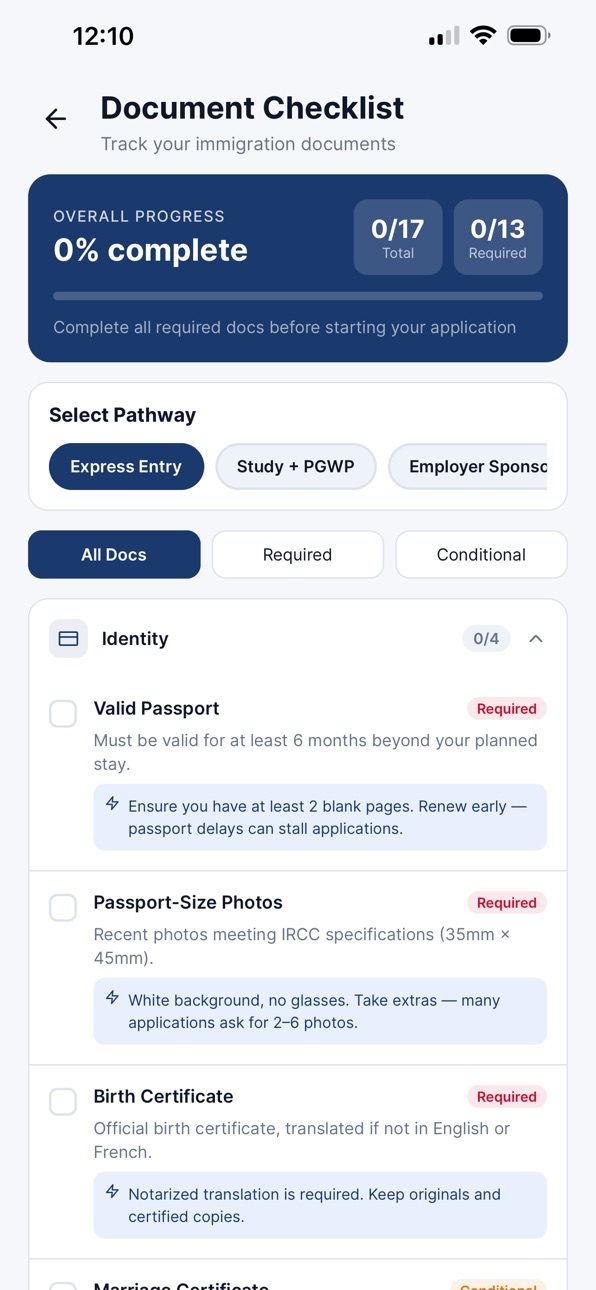Image resolution: width=596 pixels, height=1290 pixels.
Task: Switch to the Required tab
Action: 298,555
